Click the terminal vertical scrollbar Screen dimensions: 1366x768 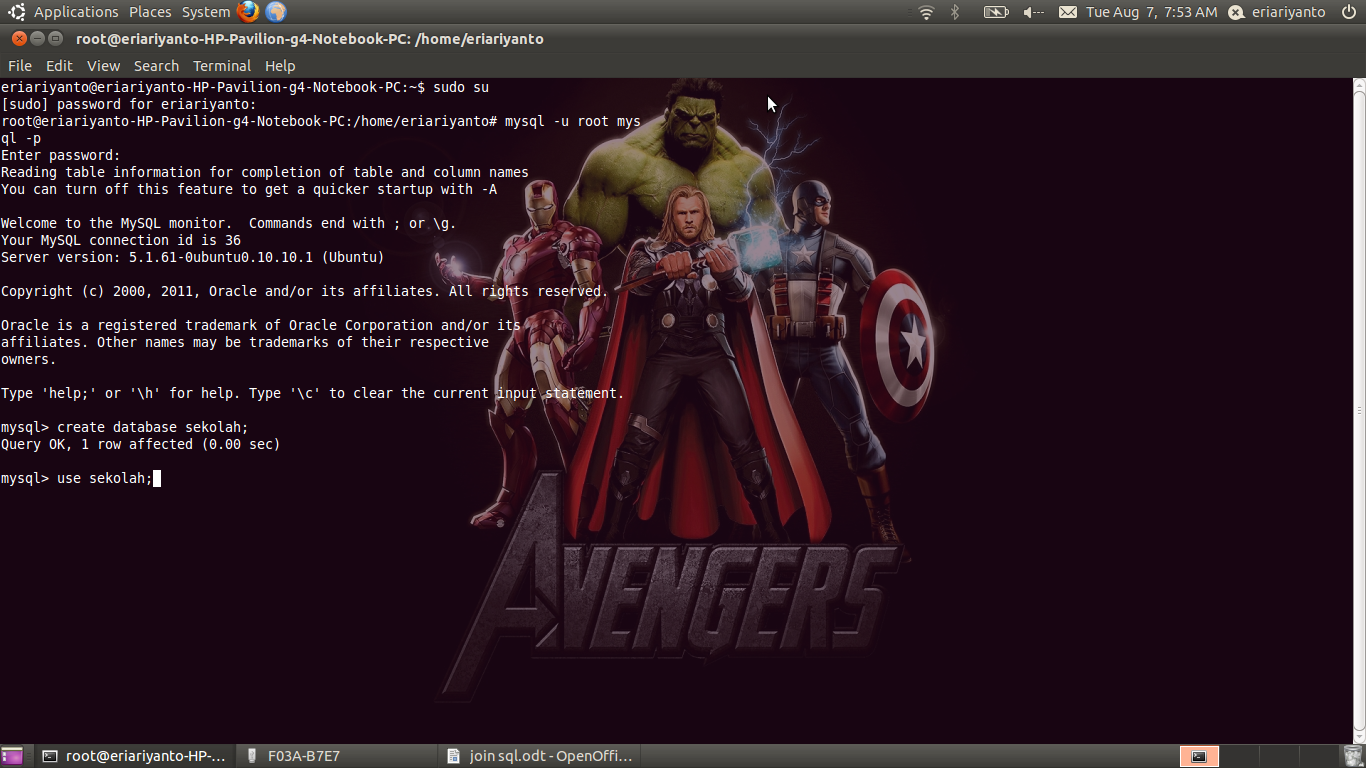click(x=1359, y=410)
